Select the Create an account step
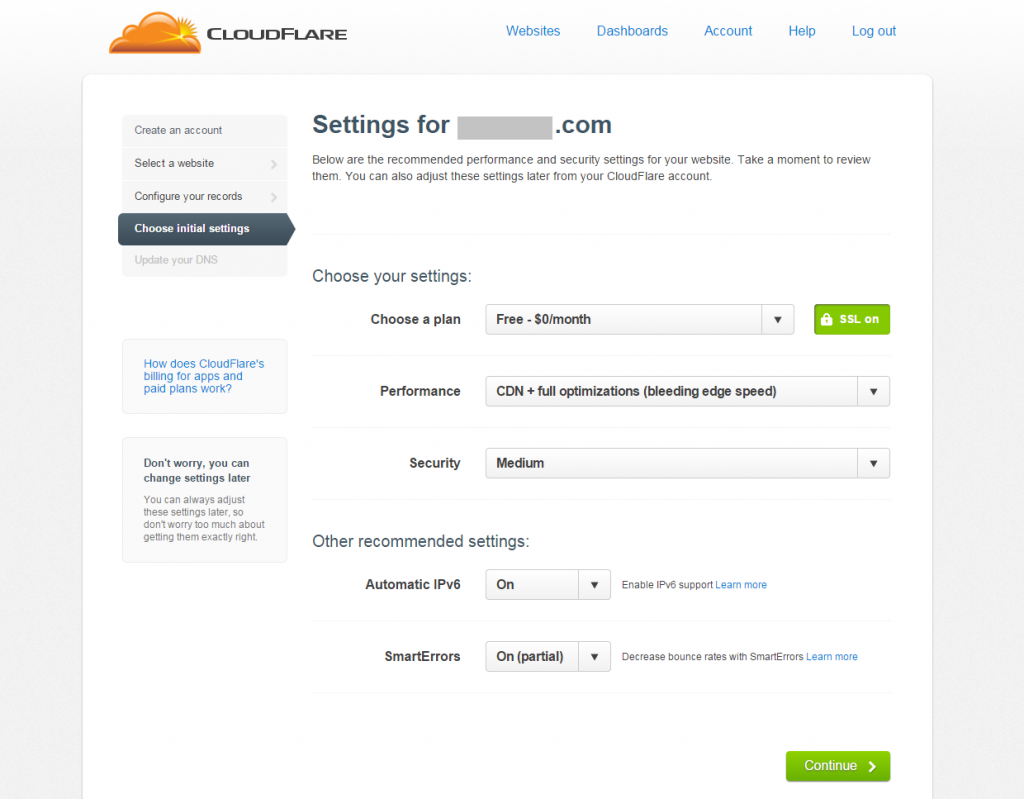The width and height of the screenshot is (1024, 799). 204,131
